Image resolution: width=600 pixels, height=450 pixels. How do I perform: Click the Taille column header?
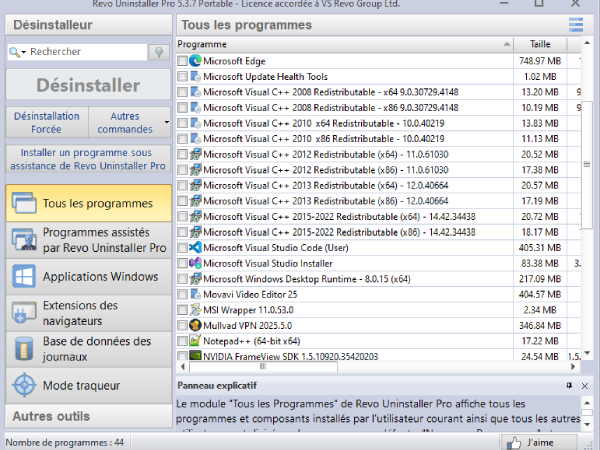[x=540, y=44]
